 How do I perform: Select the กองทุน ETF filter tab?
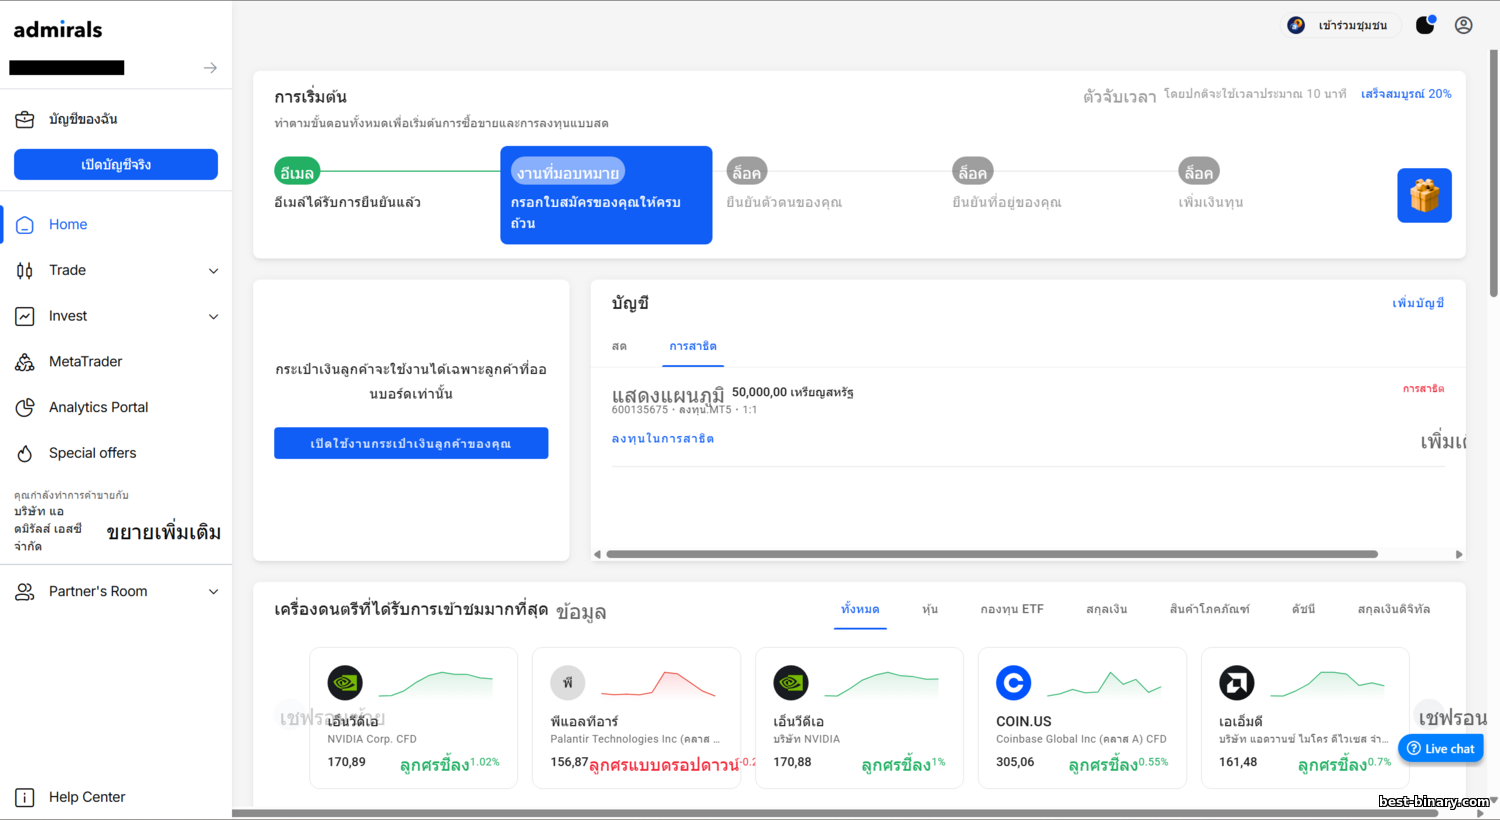click(1011, 609)
